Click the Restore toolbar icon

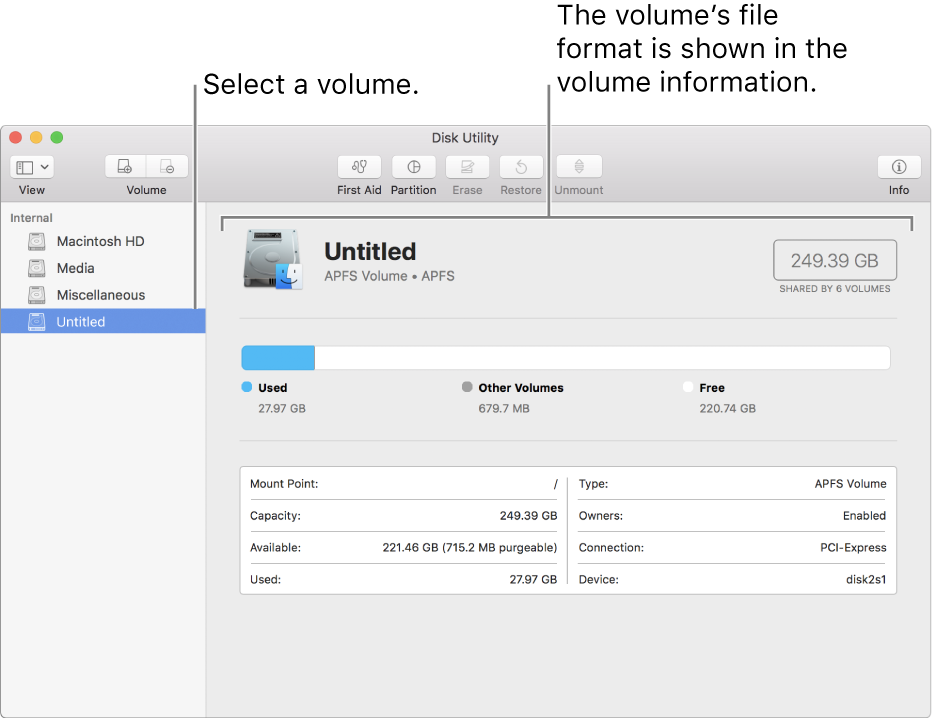521,167
